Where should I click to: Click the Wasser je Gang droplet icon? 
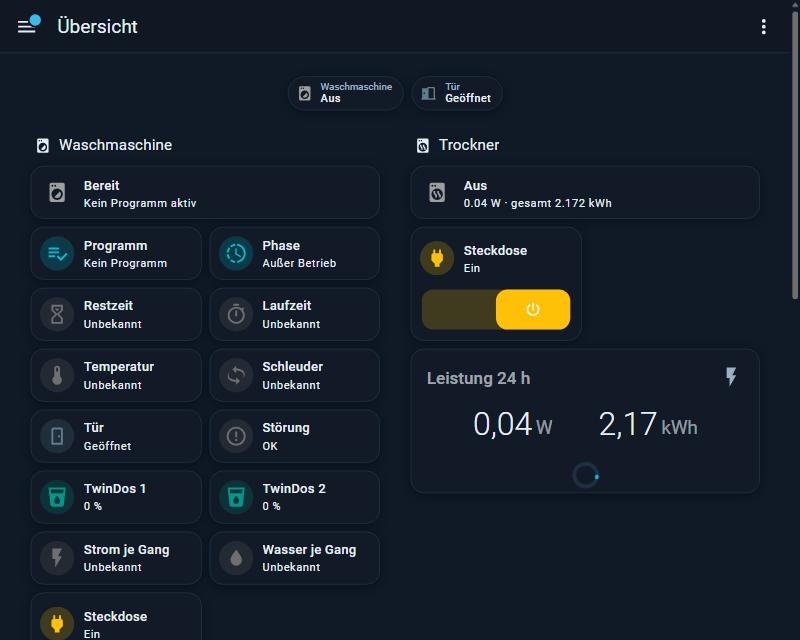[x=236, y=558]
